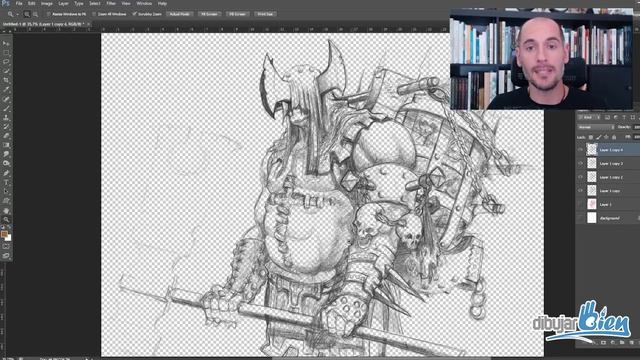Click the adjustment layer filter icon
The height and width of the screenshot is (360, 640).
point(616,118)
